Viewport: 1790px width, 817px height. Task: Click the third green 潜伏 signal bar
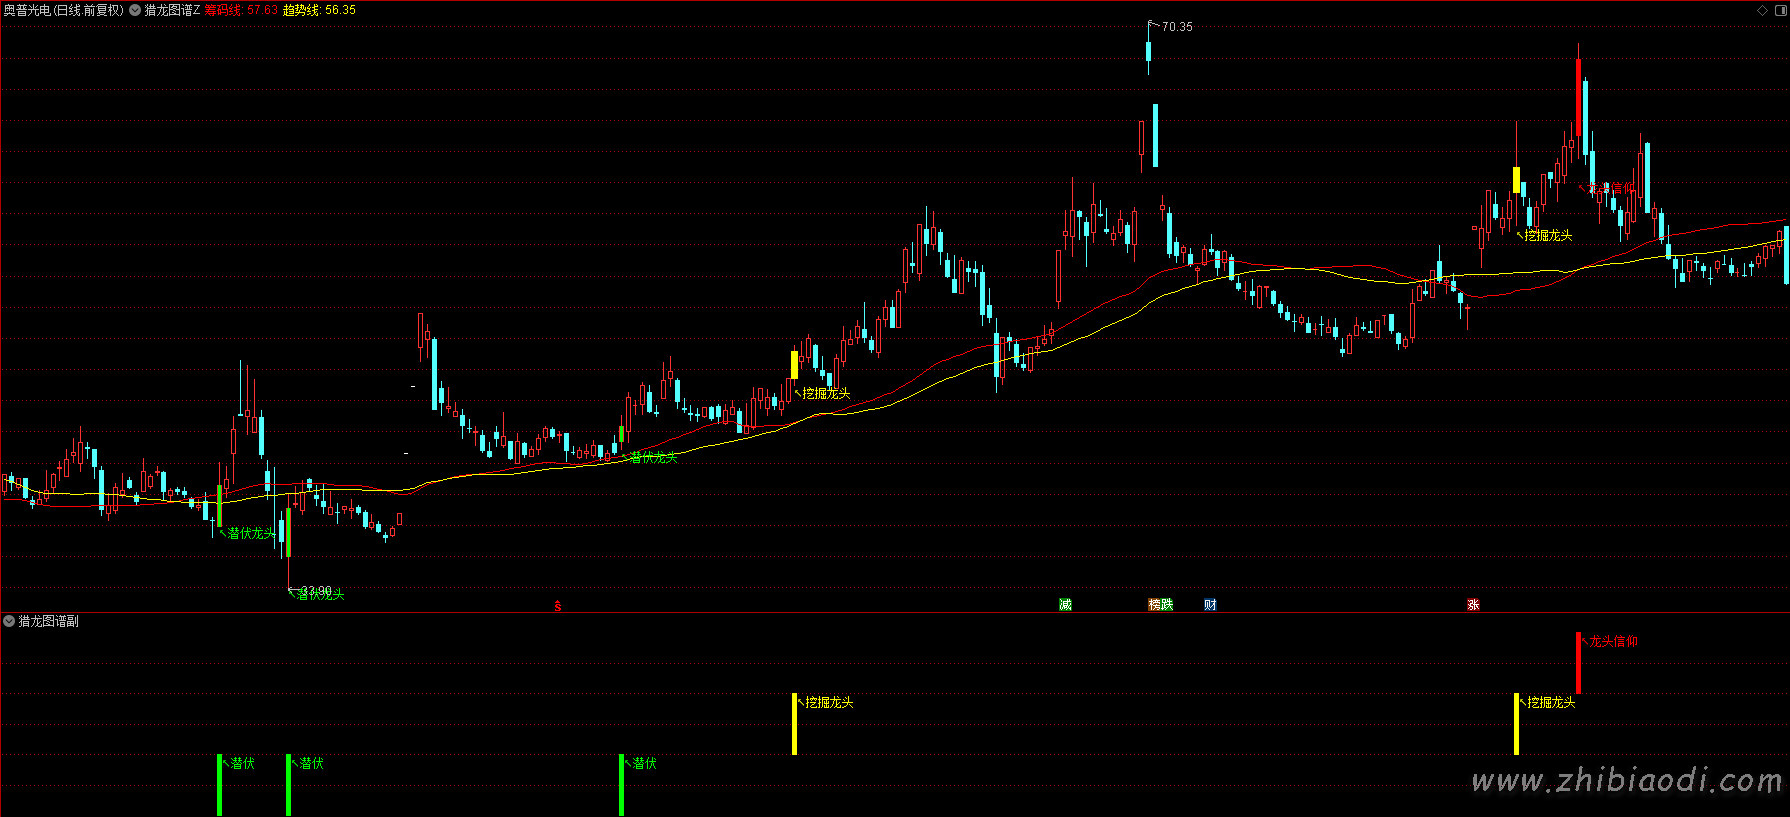pos(621,785)
